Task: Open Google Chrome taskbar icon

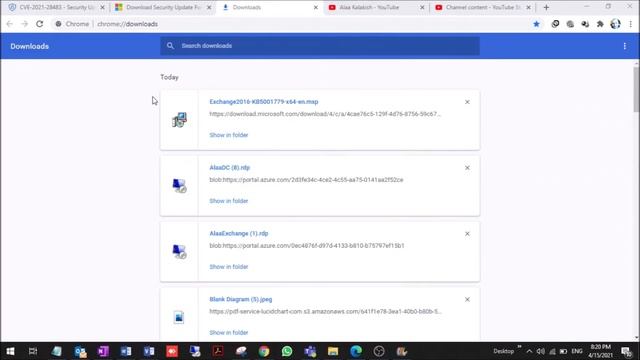Action: pyautogui.click(x=264, y=351)
